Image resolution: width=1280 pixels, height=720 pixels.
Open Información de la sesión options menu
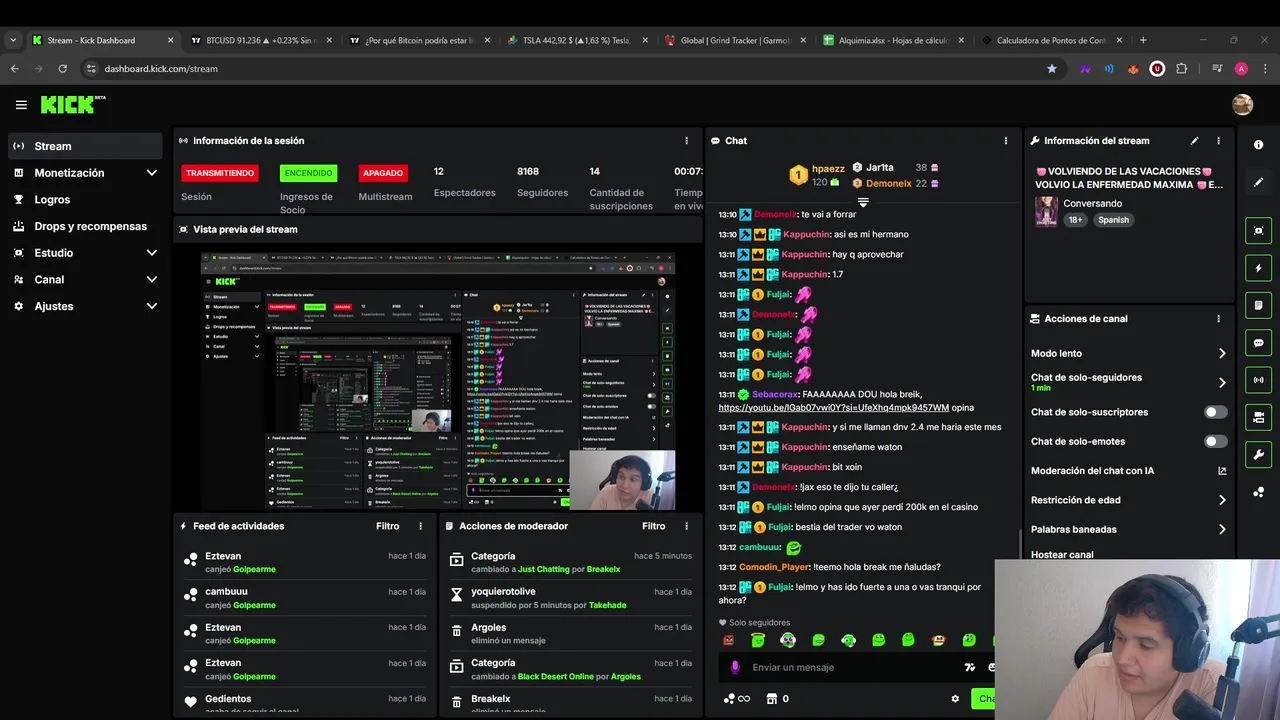(686, 141)
